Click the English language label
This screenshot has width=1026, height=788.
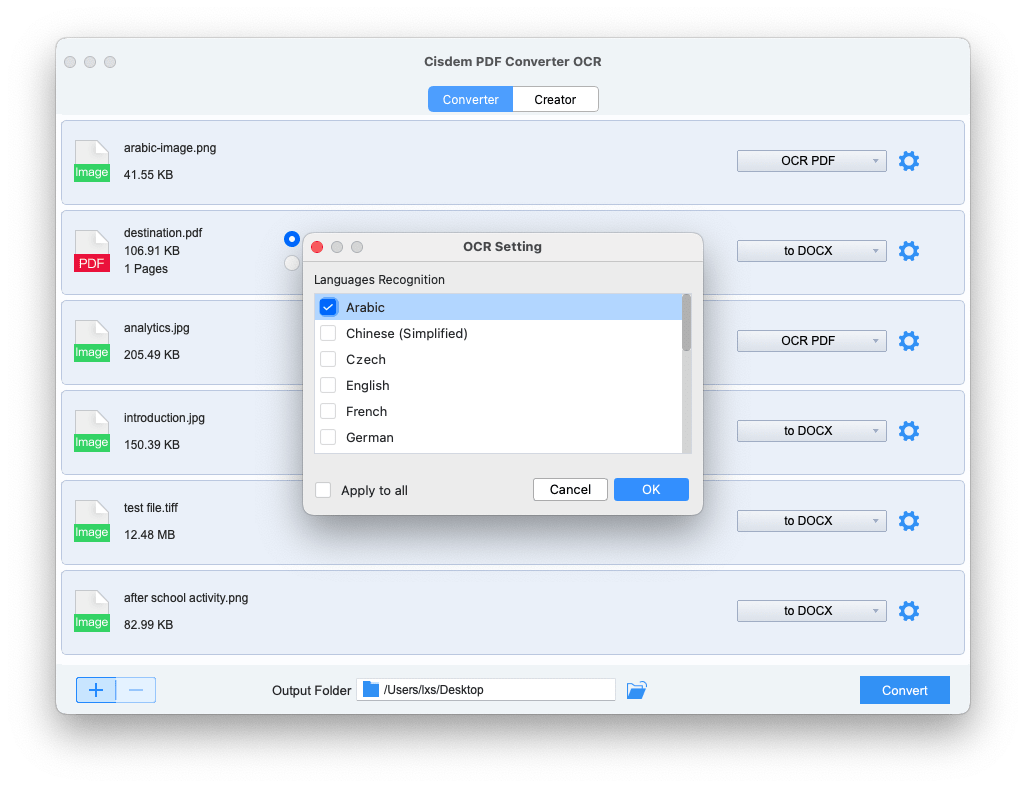368,386
